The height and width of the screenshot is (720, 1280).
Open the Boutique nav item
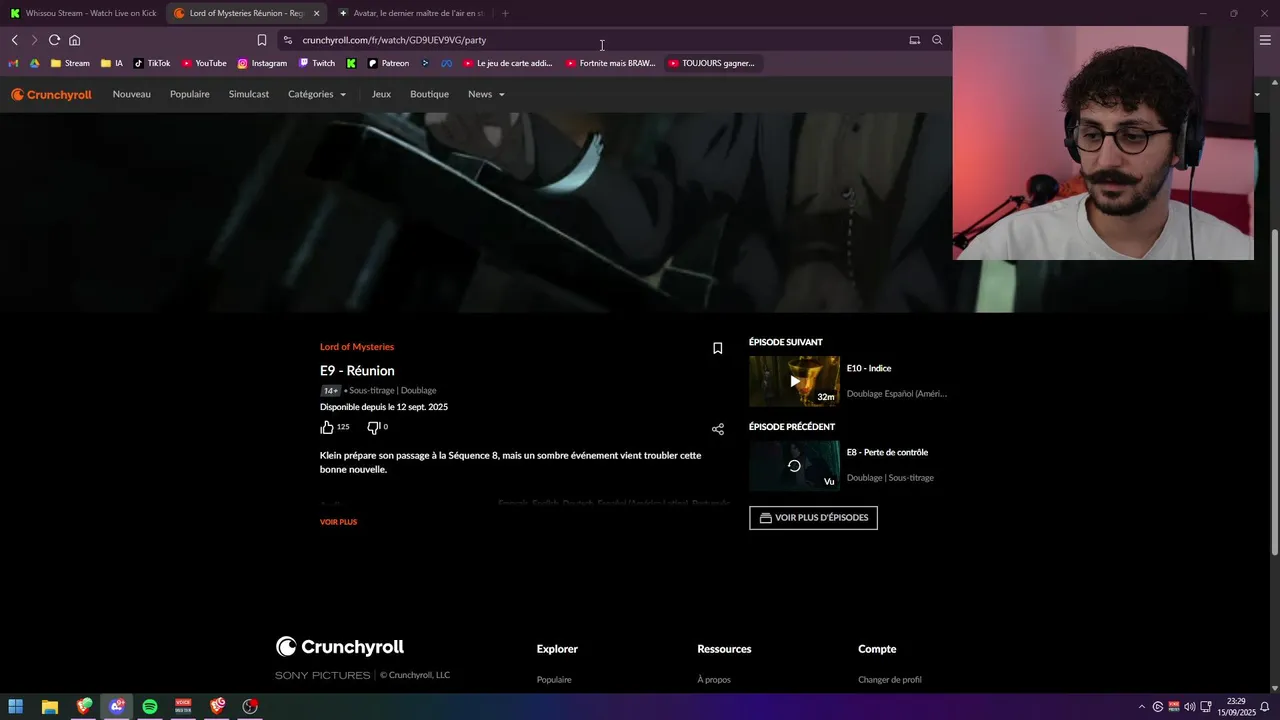point(429,94)
